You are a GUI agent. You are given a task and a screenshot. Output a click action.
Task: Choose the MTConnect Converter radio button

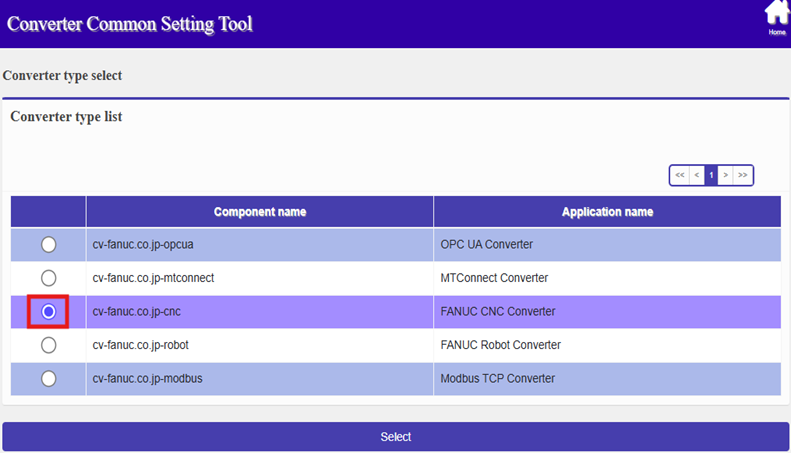click(x=48, y=278)
